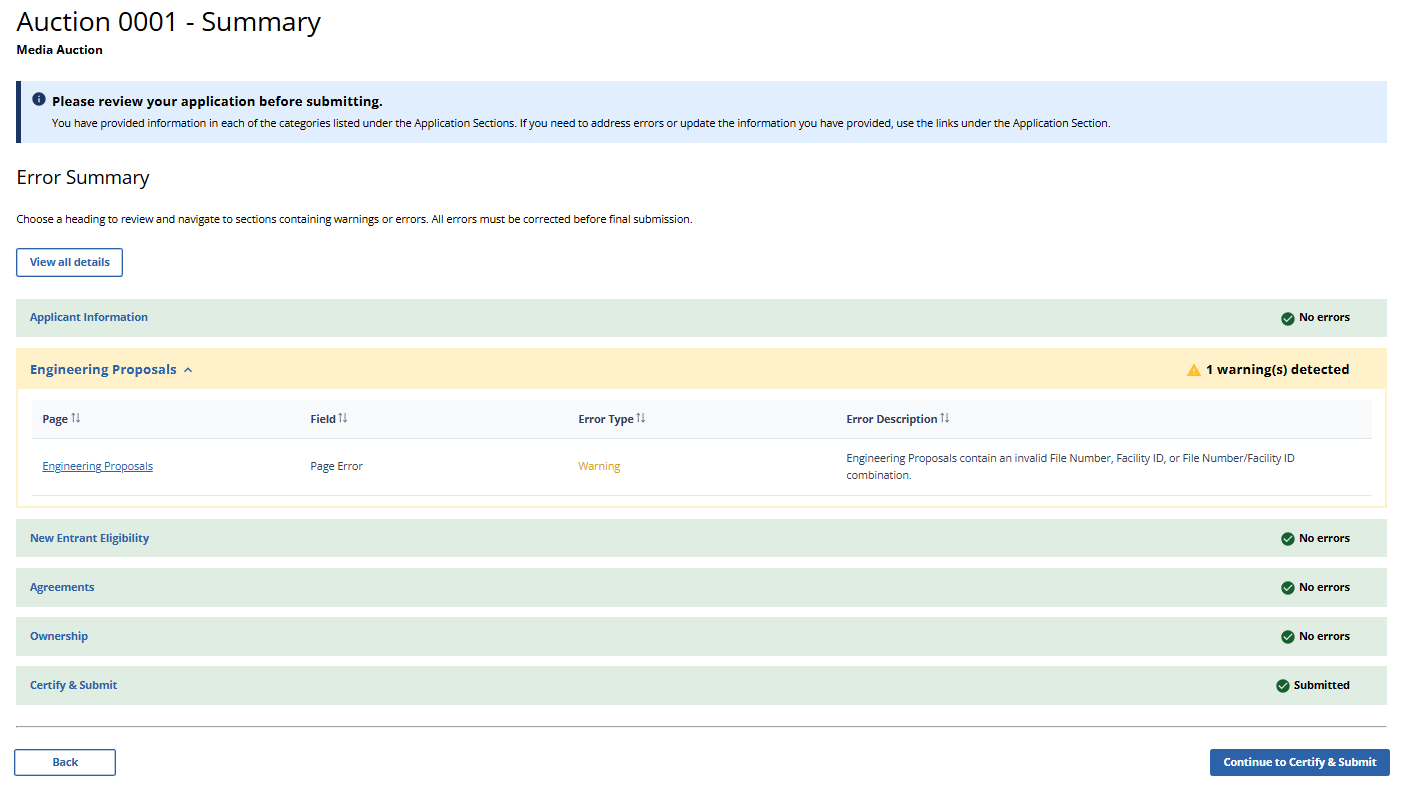Click the green checkmark in Ownership row
The height and width of the screenshot is (785, 1401).
pos(1288,637)
